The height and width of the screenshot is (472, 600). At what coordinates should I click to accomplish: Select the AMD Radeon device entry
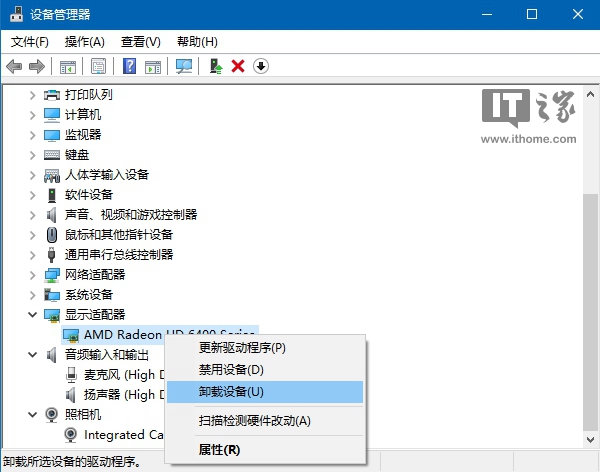pos(160,335)
